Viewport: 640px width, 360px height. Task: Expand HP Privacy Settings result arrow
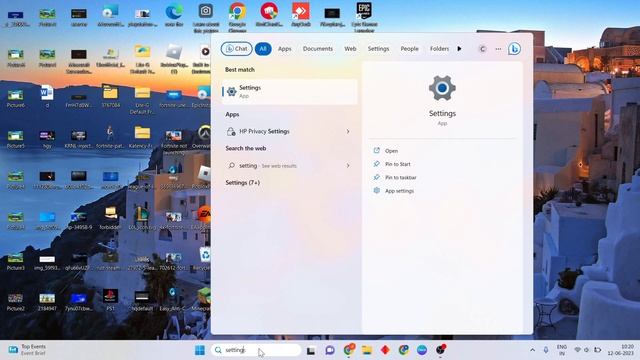(x=348, y=131)
